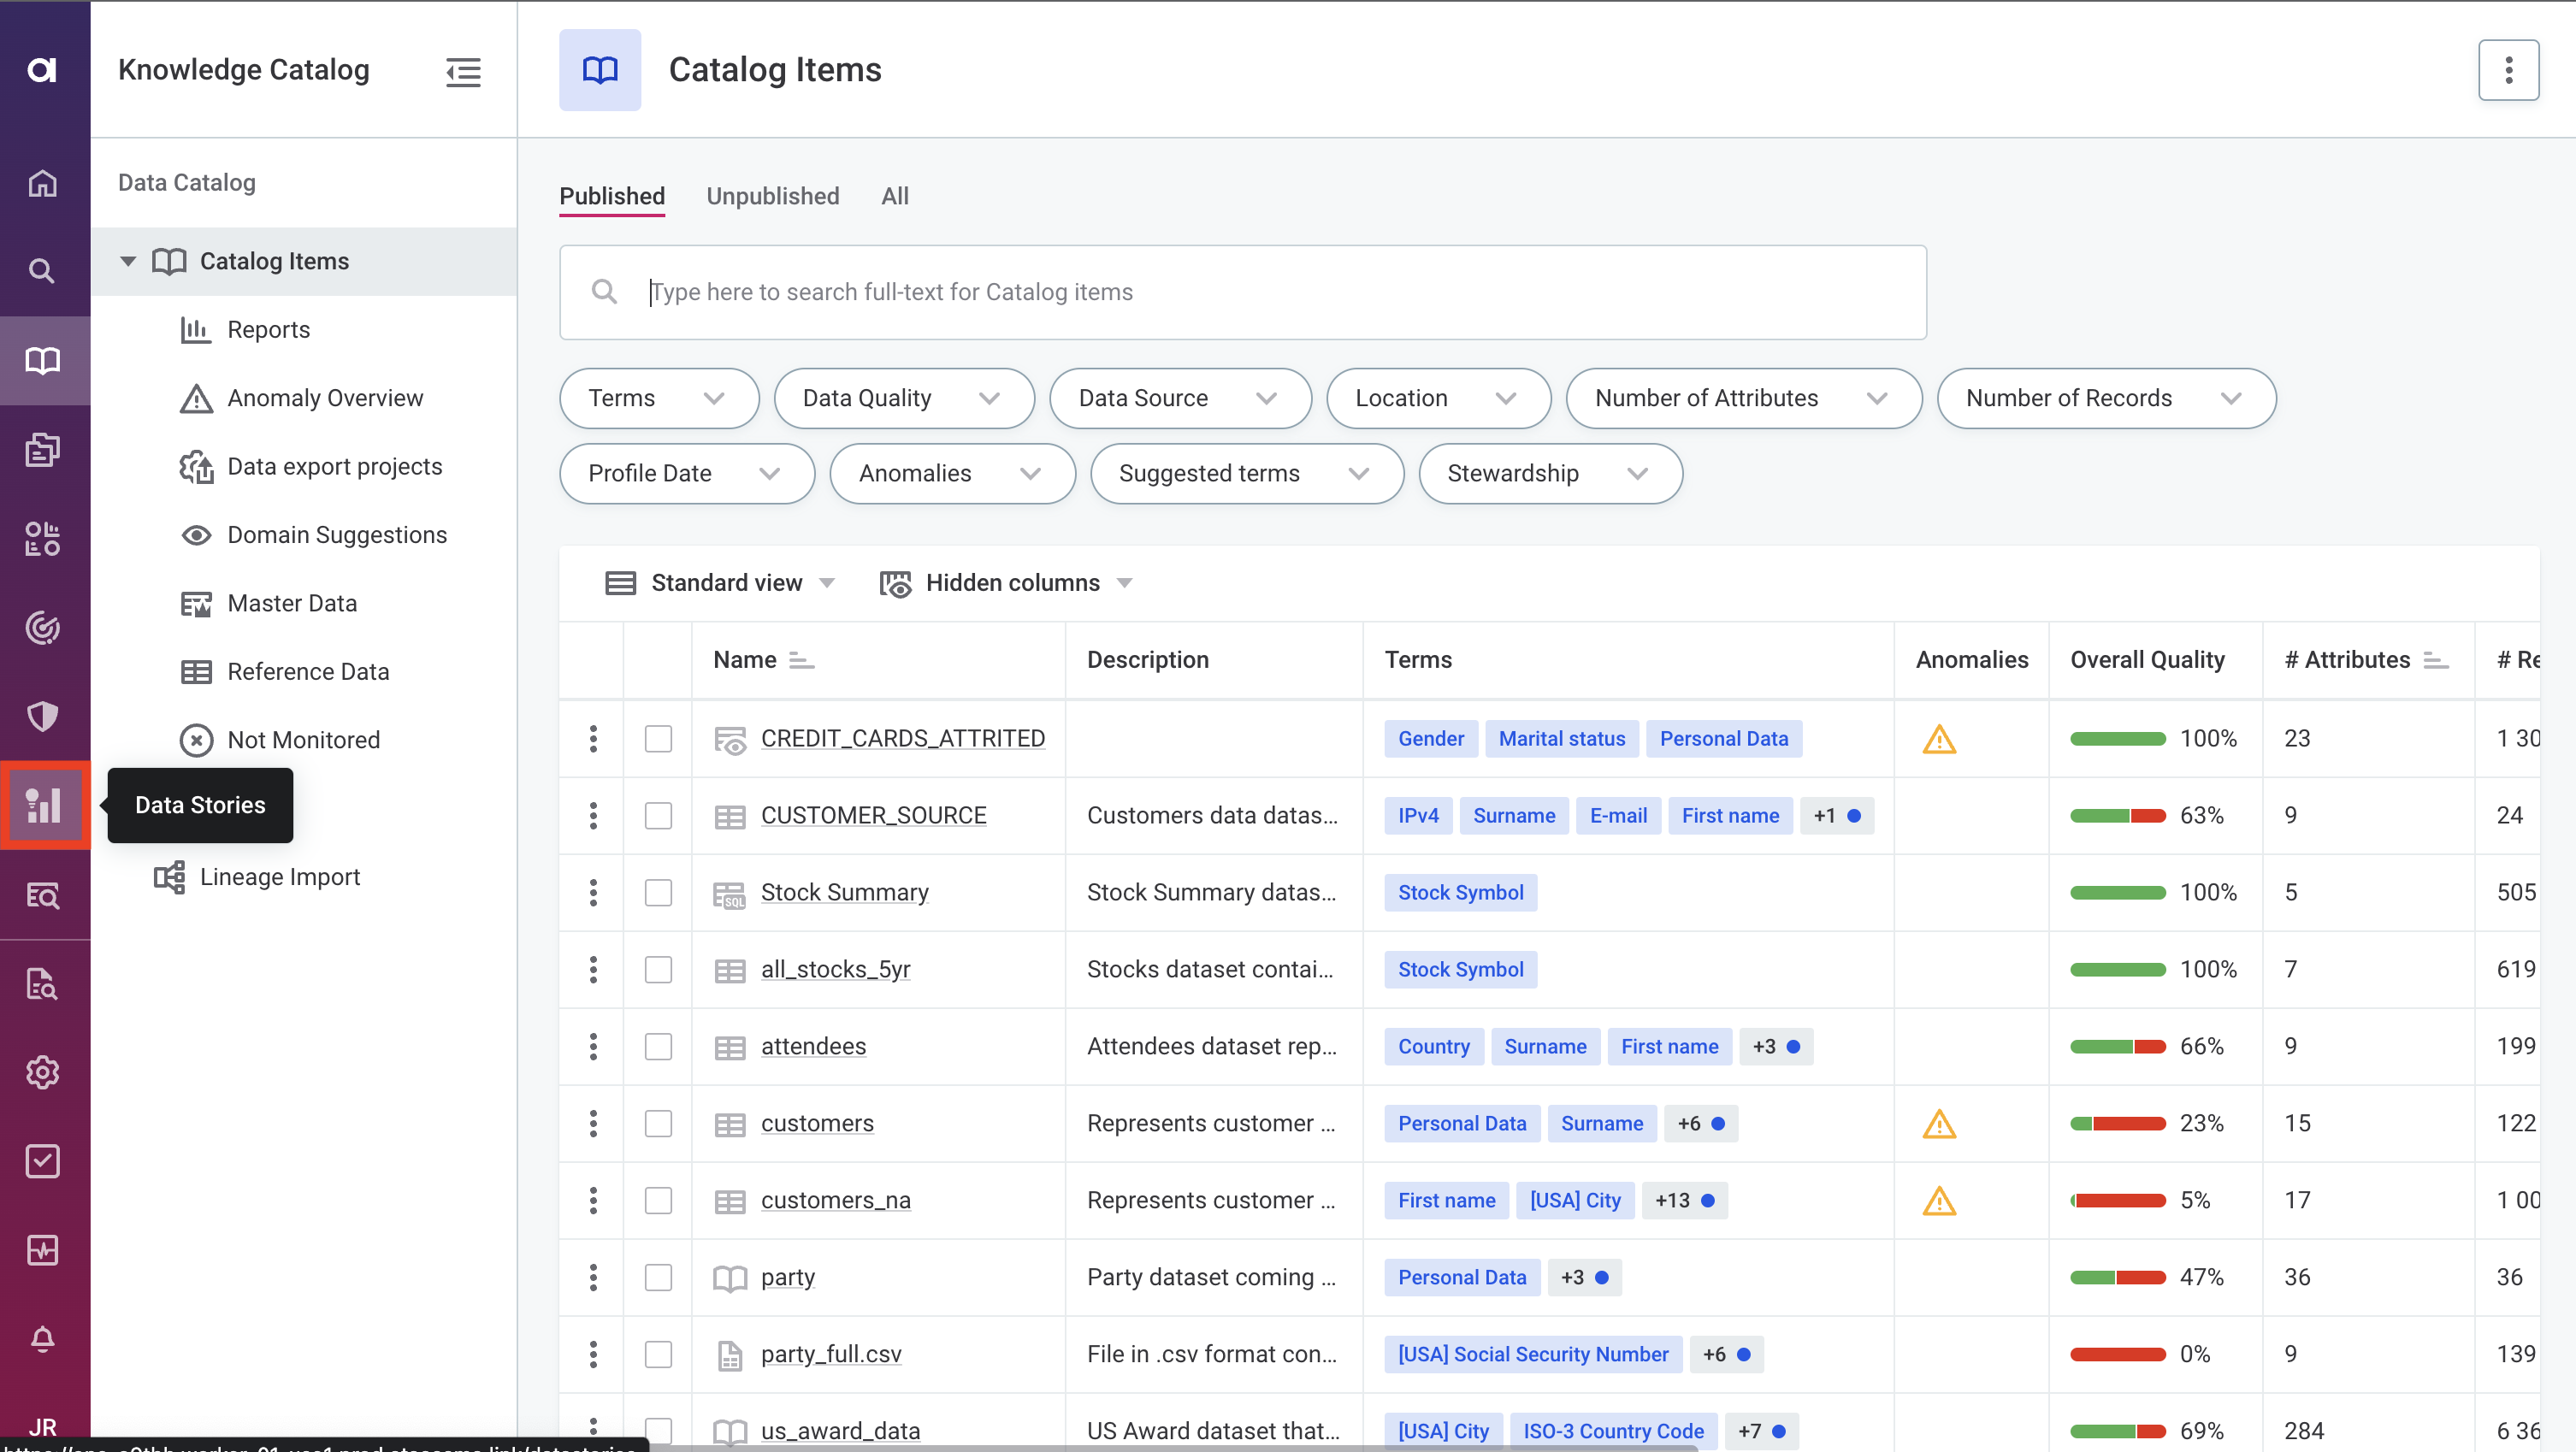Open the Home icon in left rail

pos(42,183)
